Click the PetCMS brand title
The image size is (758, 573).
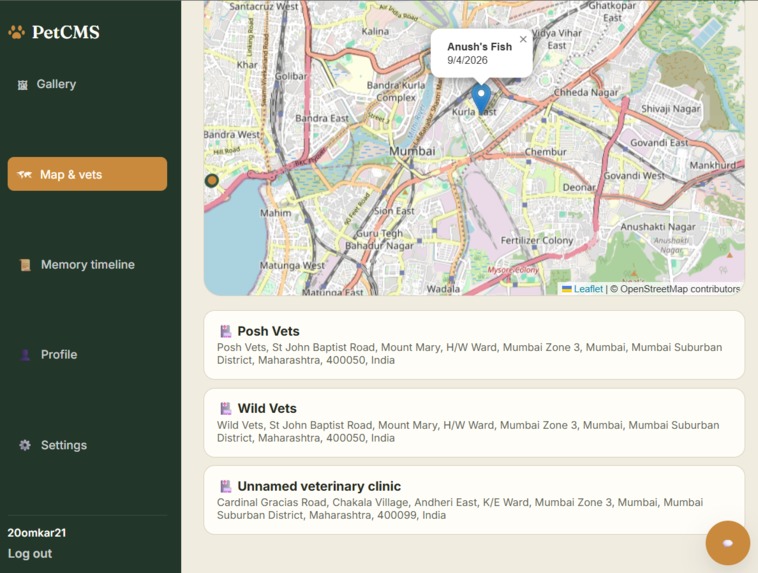click(x=66, y=32)
